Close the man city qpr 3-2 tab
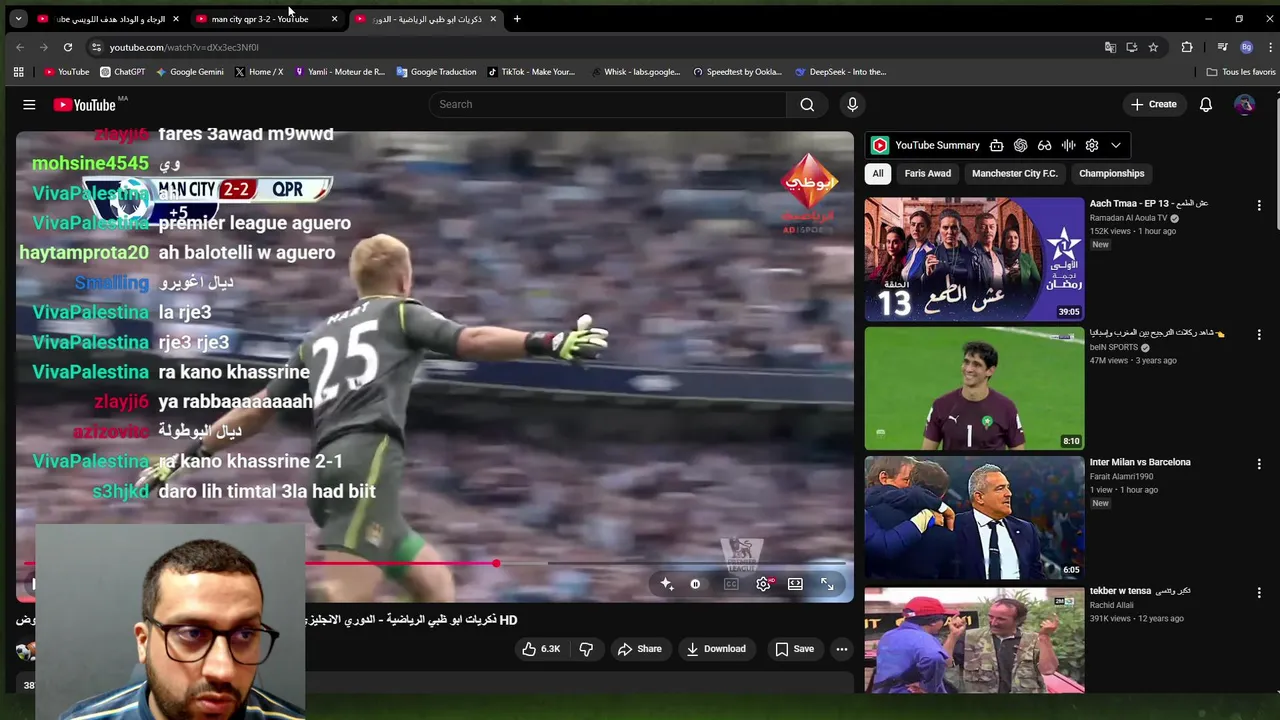Screen dimensions: 1280x720 pos(334,19)
